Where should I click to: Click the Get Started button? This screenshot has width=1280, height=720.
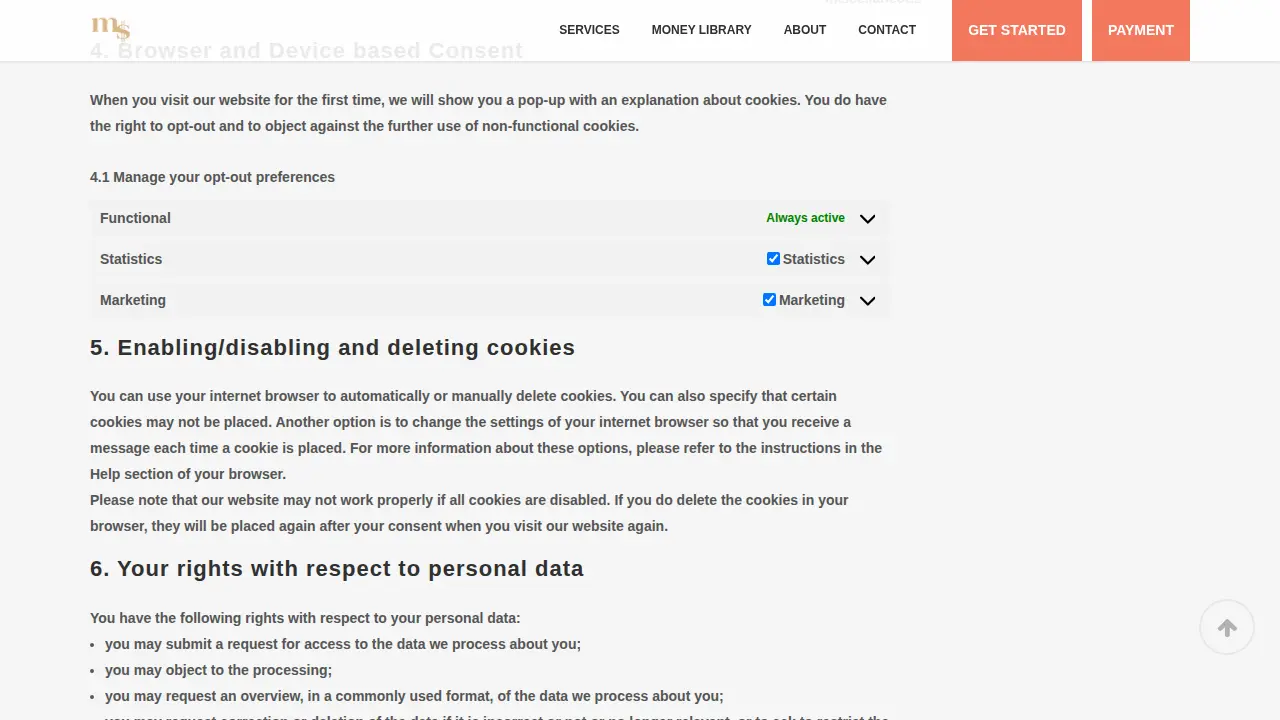coord(1017,30)
